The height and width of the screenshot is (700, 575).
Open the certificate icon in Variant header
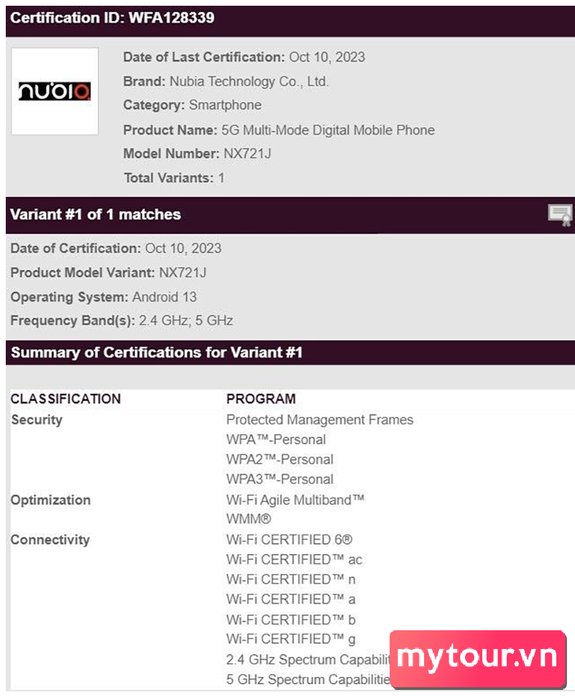[560, 215]
